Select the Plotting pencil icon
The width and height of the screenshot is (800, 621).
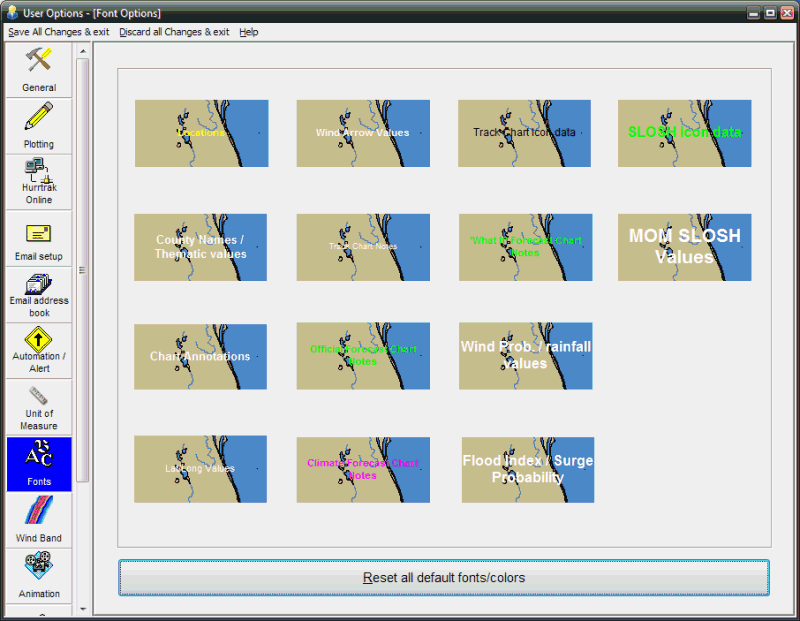click(x=39, y=117)
